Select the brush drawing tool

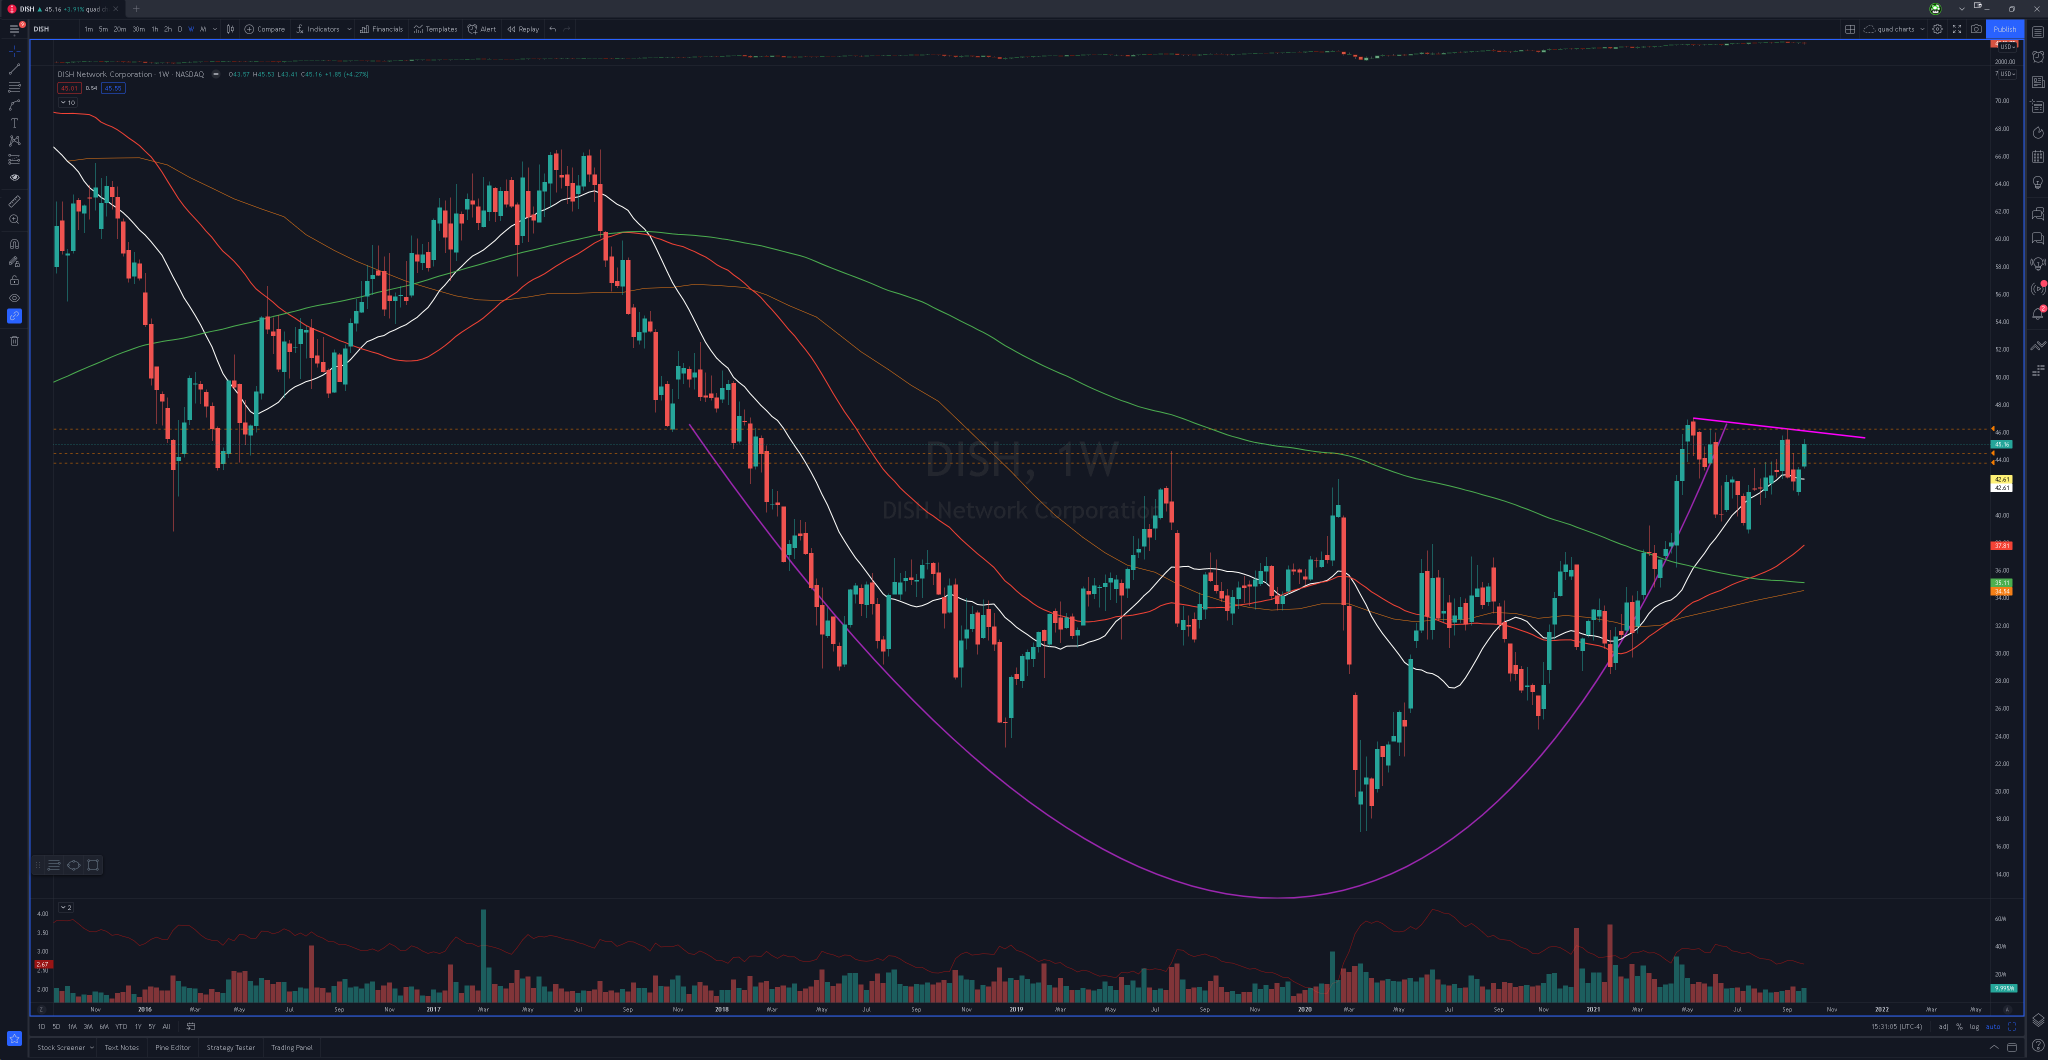pos(14,105)
